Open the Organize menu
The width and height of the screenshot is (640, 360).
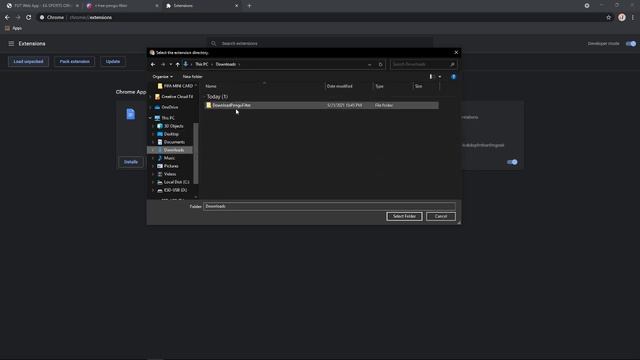pyautogui.click(x=162, y=77)
